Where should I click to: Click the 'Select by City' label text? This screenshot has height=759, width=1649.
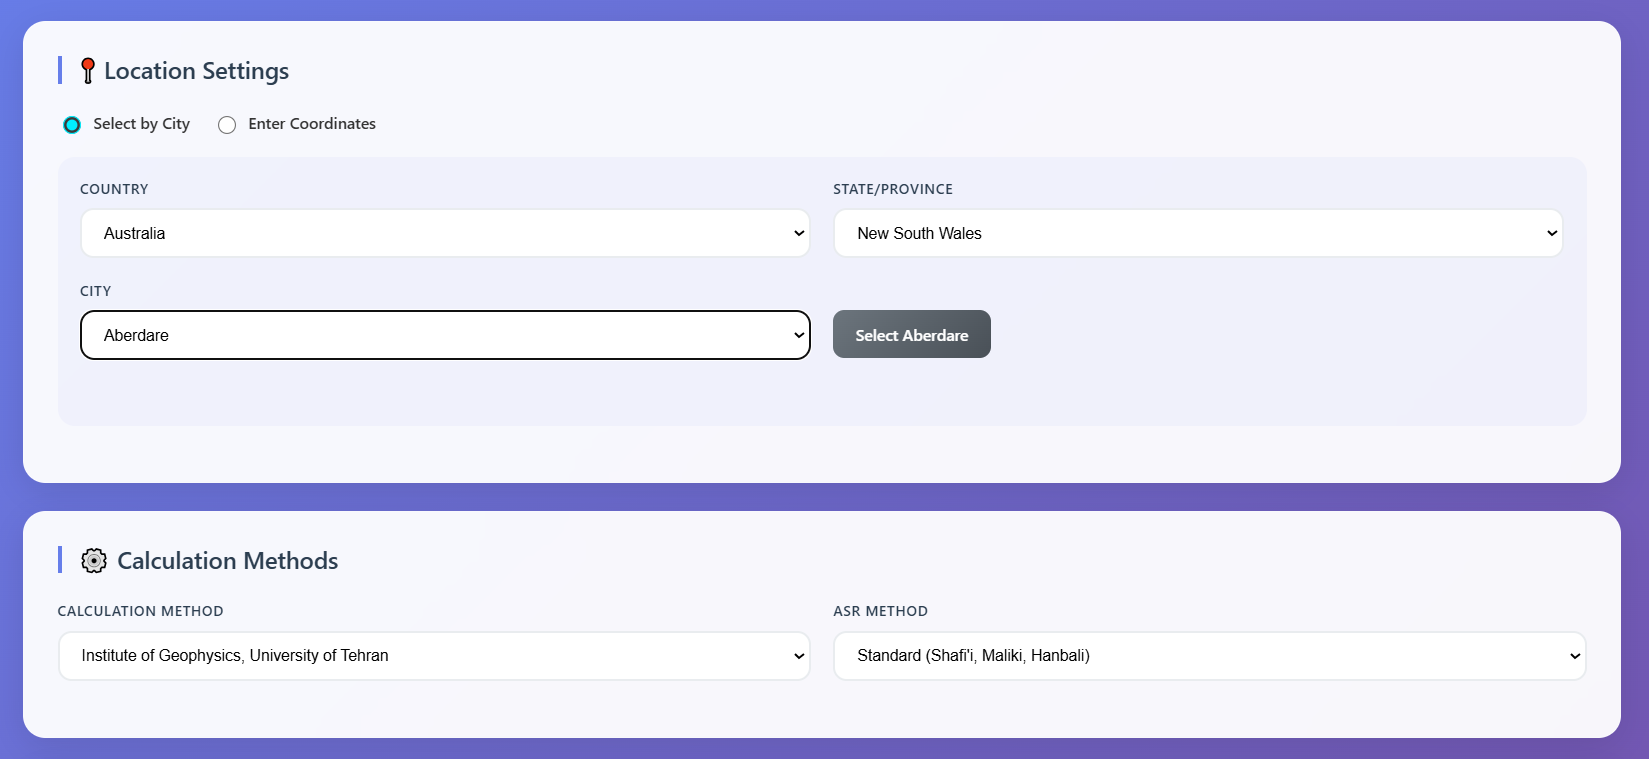point(141,124)
